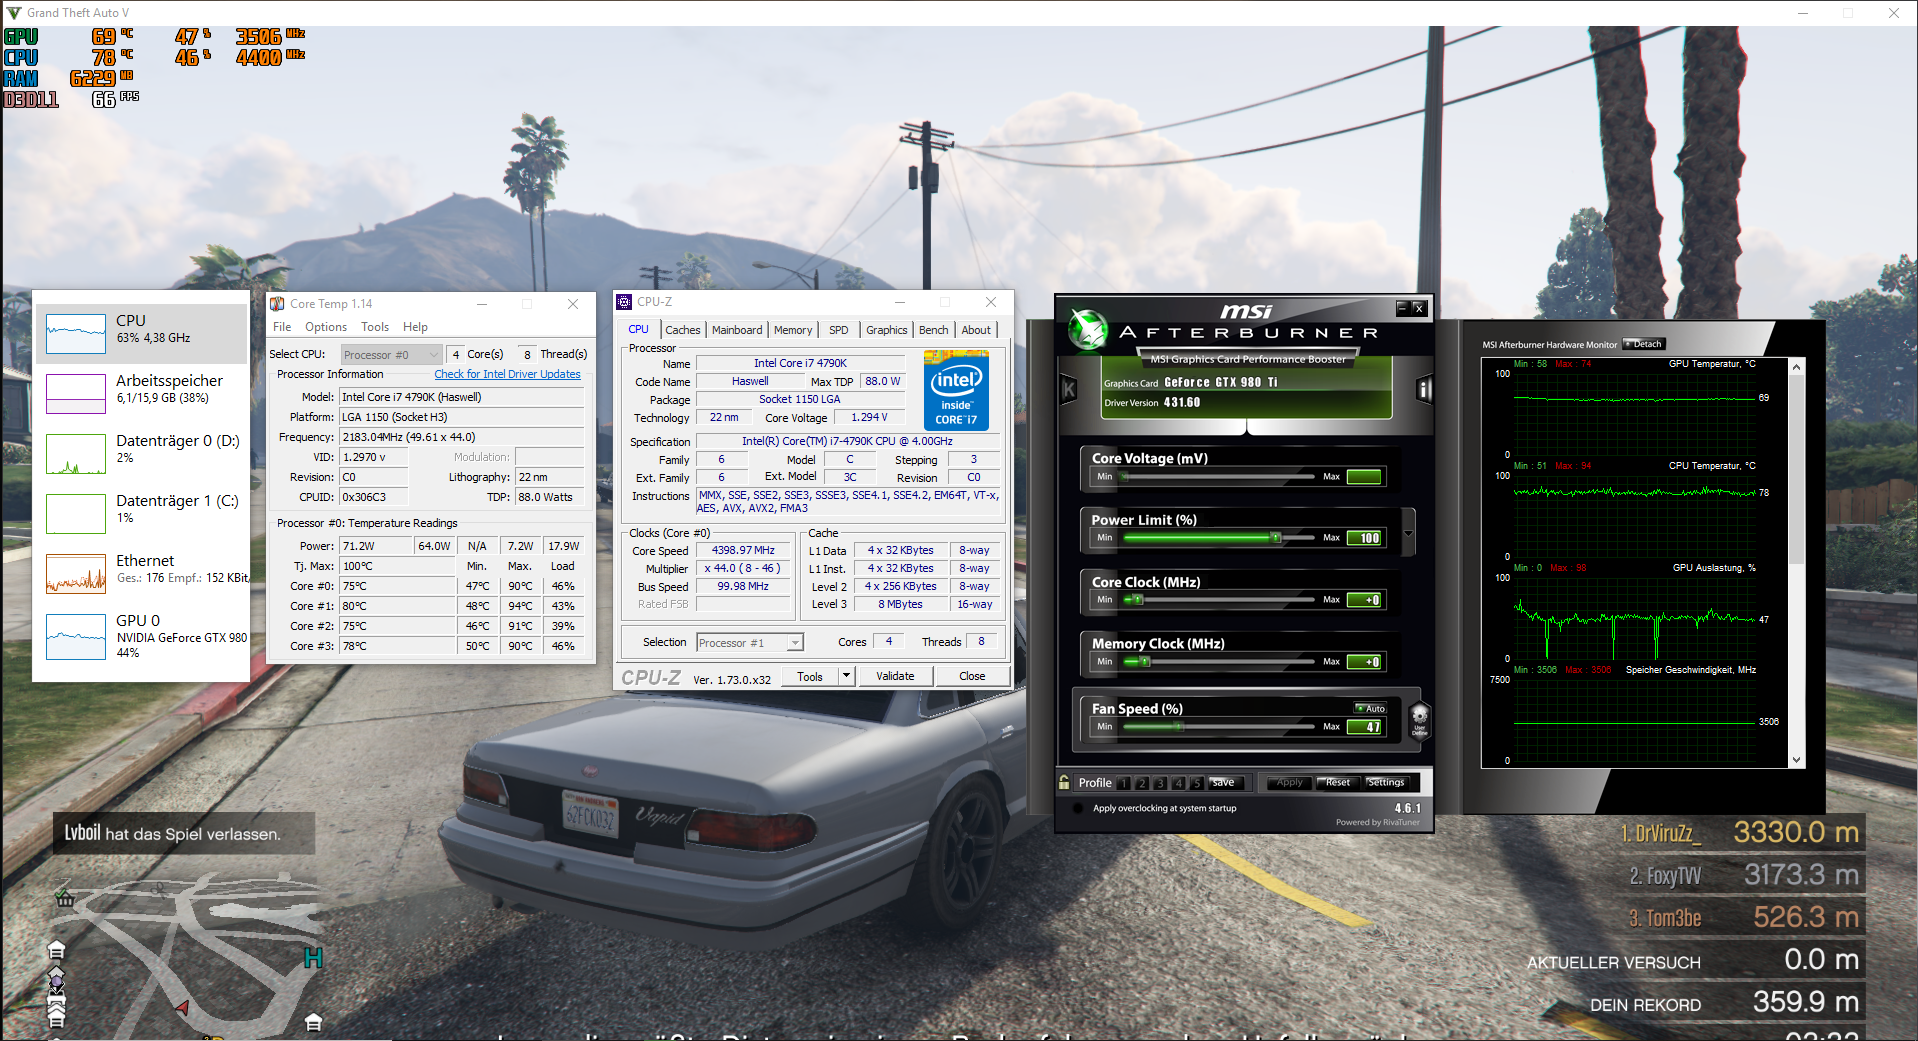Click the CPU-Z app icon
The height and width of the screenshot is (1041, 1918).
625,302
